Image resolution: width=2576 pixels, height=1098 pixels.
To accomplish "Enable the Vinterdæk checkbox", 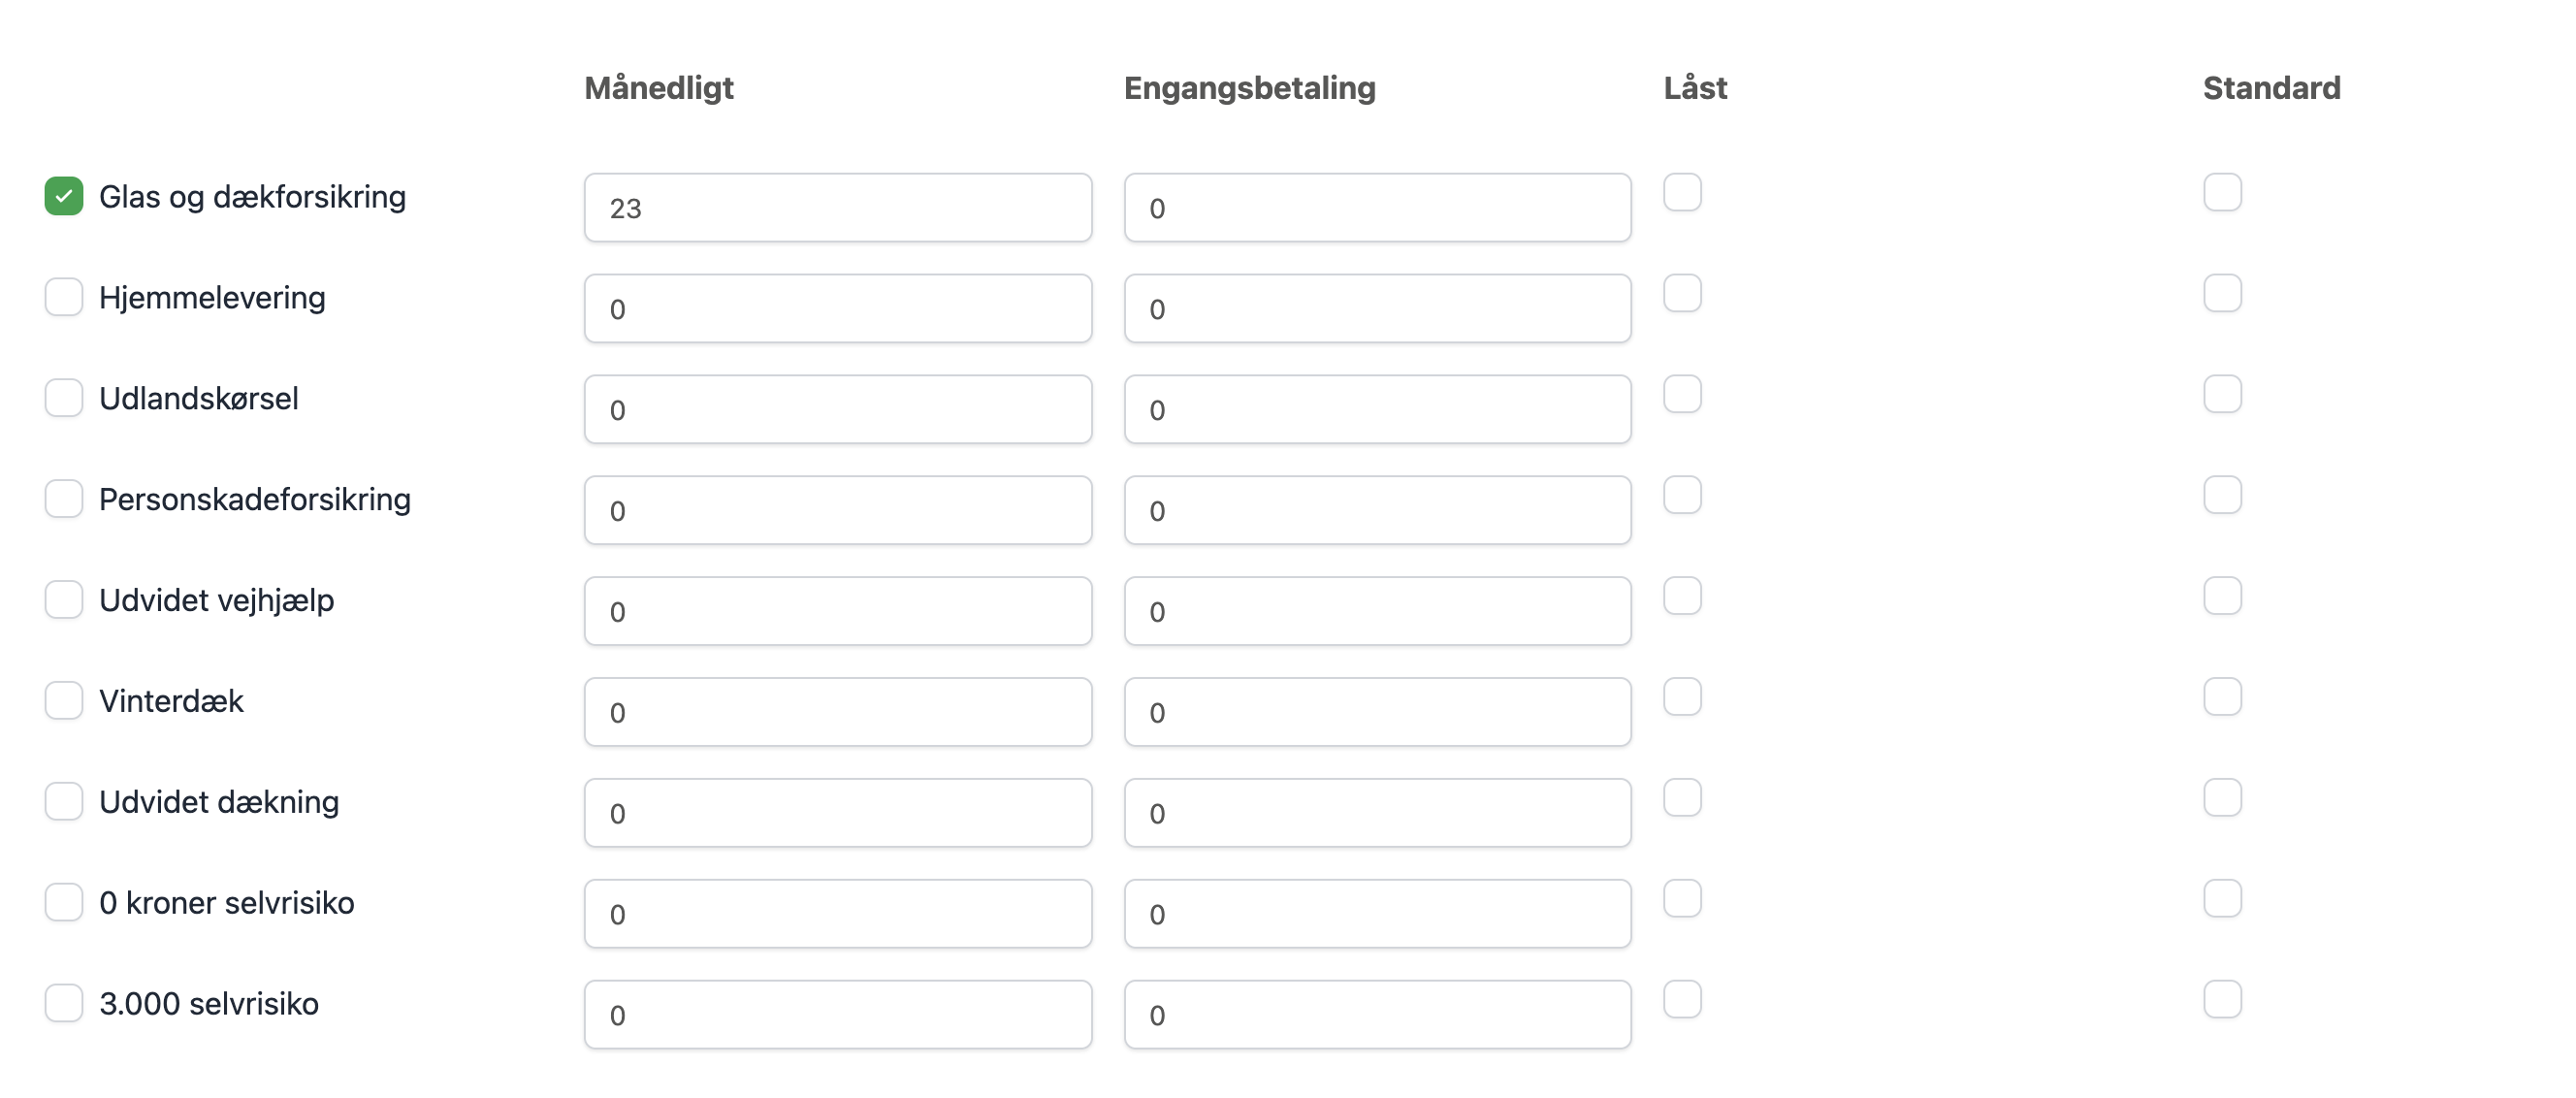I will click(x=63, y=700).
